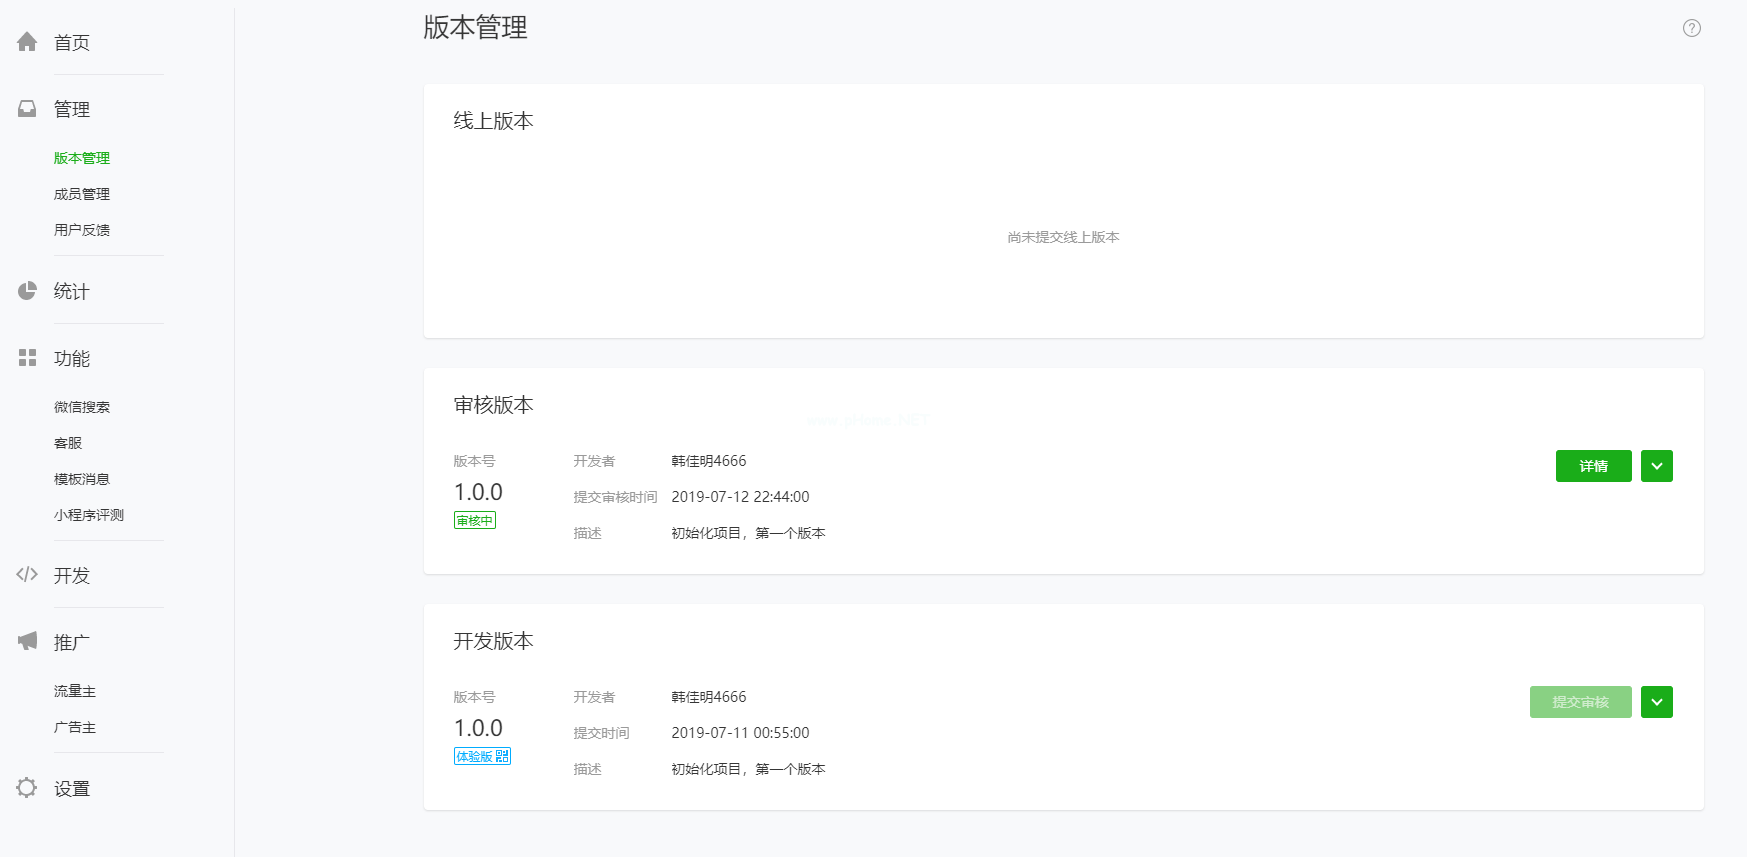Image resolution: width=1747 pixels, height=857 pixels.
Task: Select 用户反馈 menu item
Action: click(x=82, y=230)
